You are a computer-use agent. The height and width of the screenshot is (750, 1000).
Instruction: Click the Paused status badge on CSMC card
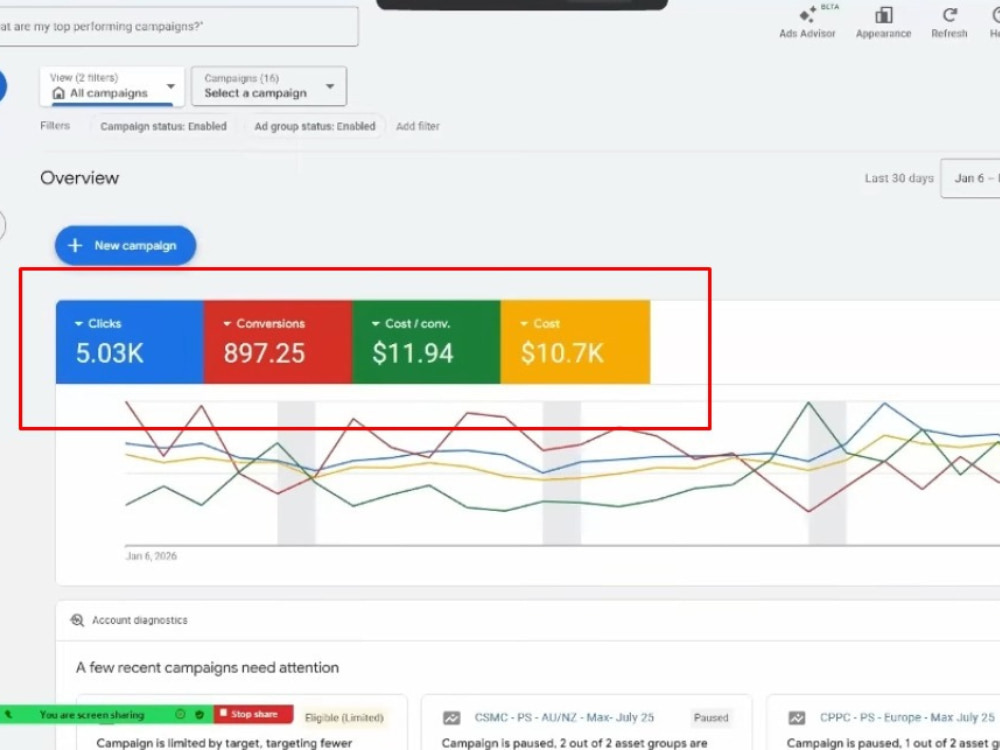point(711,717)
